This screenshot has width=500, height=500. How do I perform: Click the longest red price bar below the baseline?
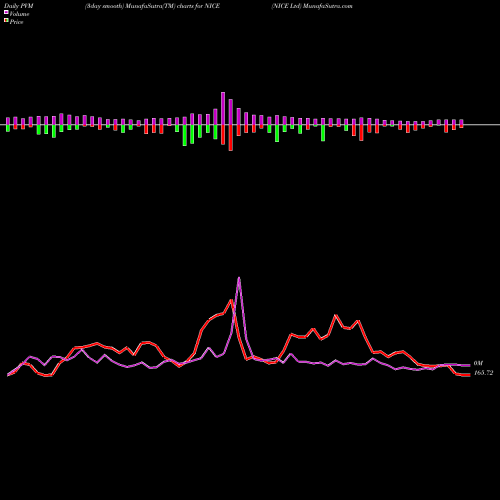[x=231, y=138]
